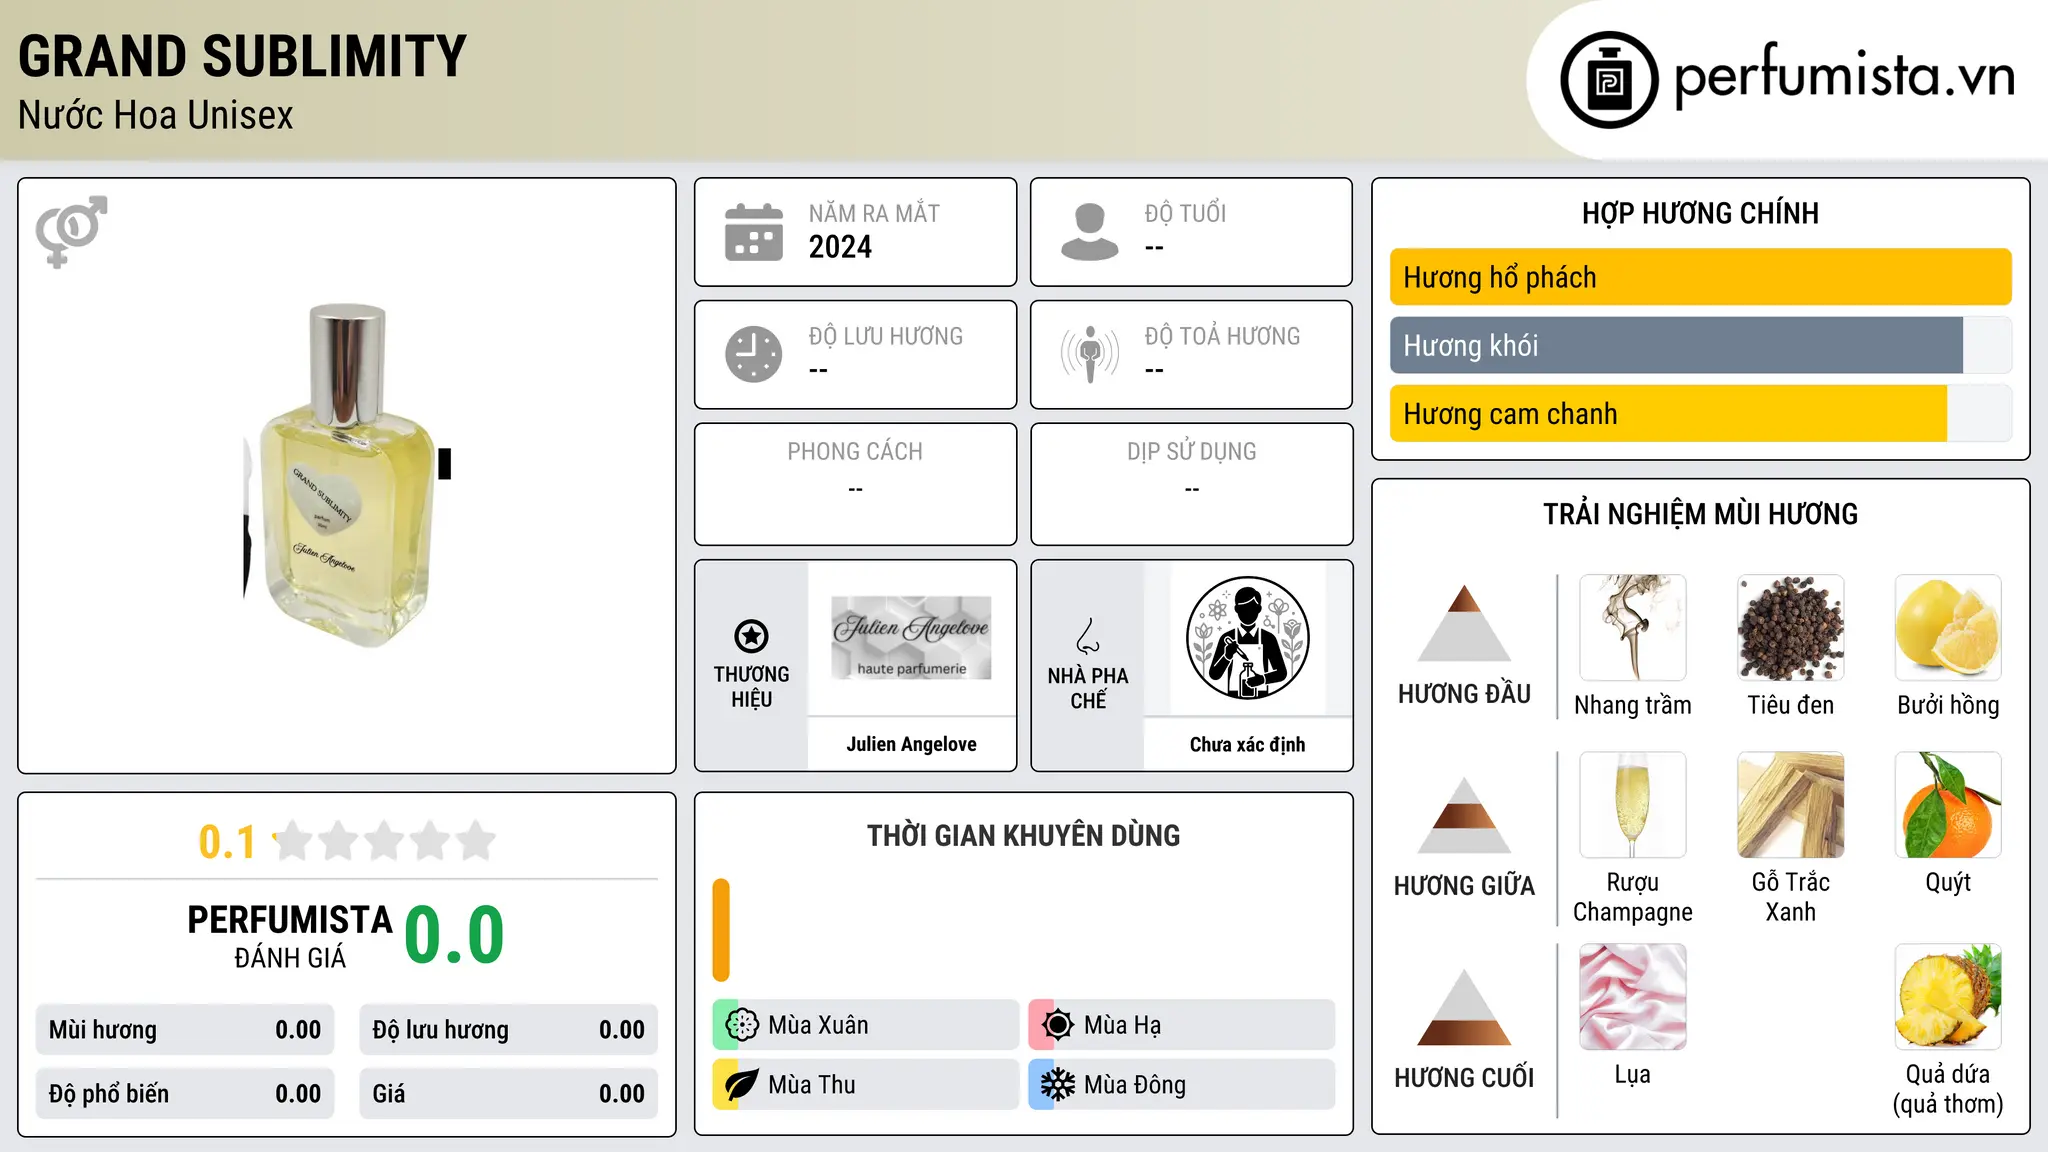Click the green 0.0 Perfumista score

pyautogui.click(x=454, y=935)
